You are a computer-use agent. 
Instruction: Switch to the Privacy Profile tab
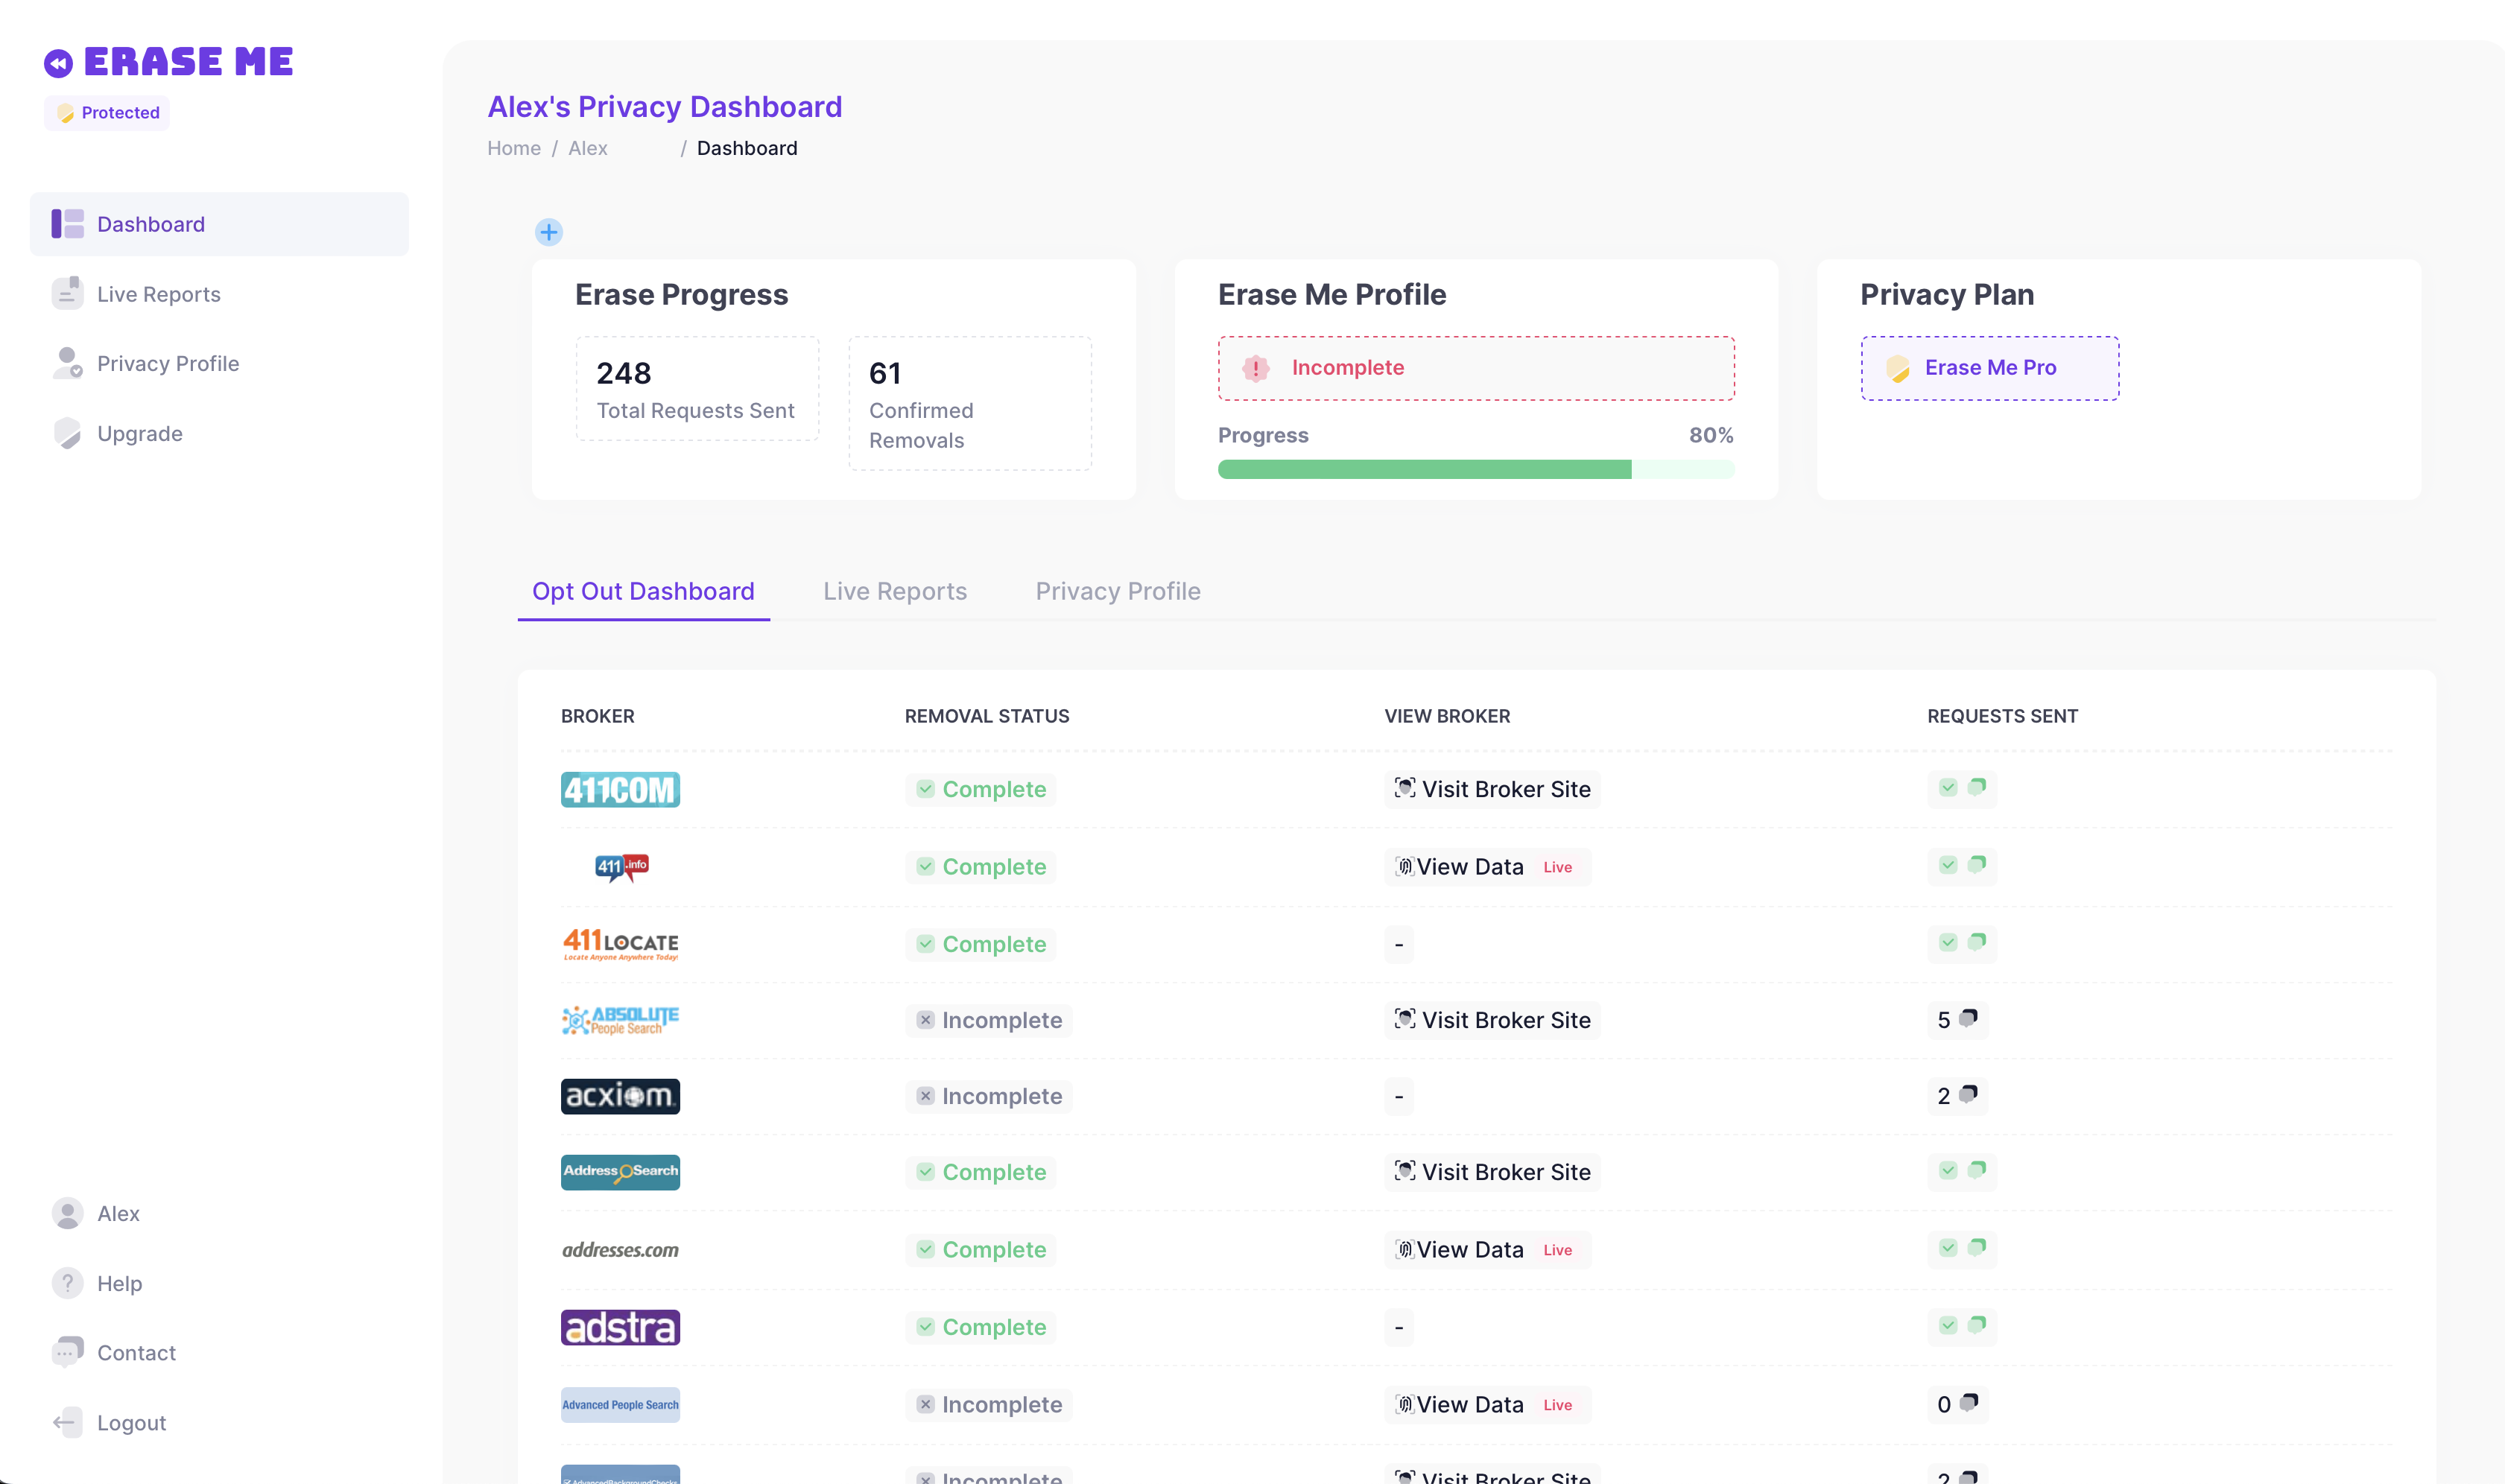(x=1118, y=591)
